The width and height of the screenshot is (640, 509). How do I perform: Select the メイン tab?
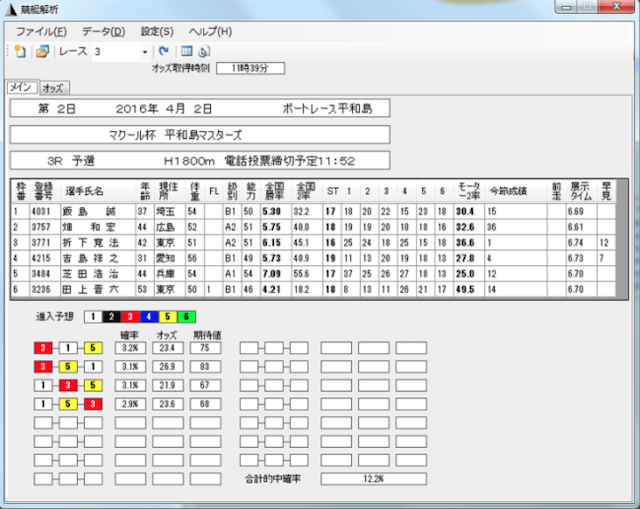pyautogui.click(x=21, y=87)
